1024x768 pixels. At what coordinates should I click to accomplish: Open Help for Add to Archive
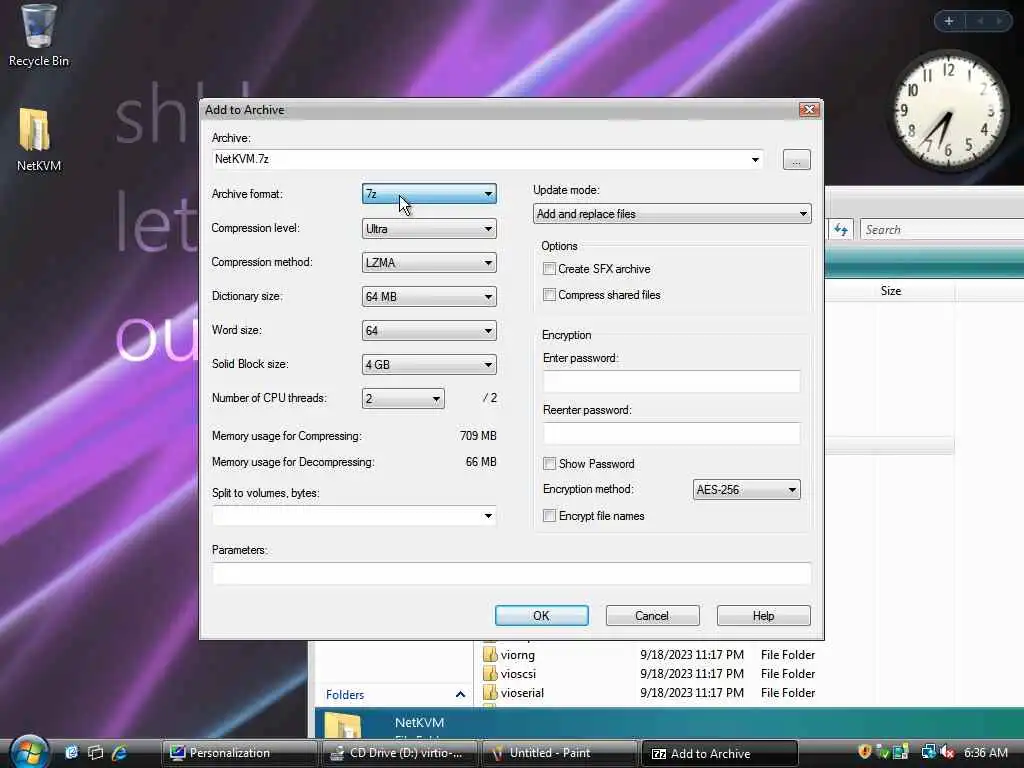tap(763, 615)
